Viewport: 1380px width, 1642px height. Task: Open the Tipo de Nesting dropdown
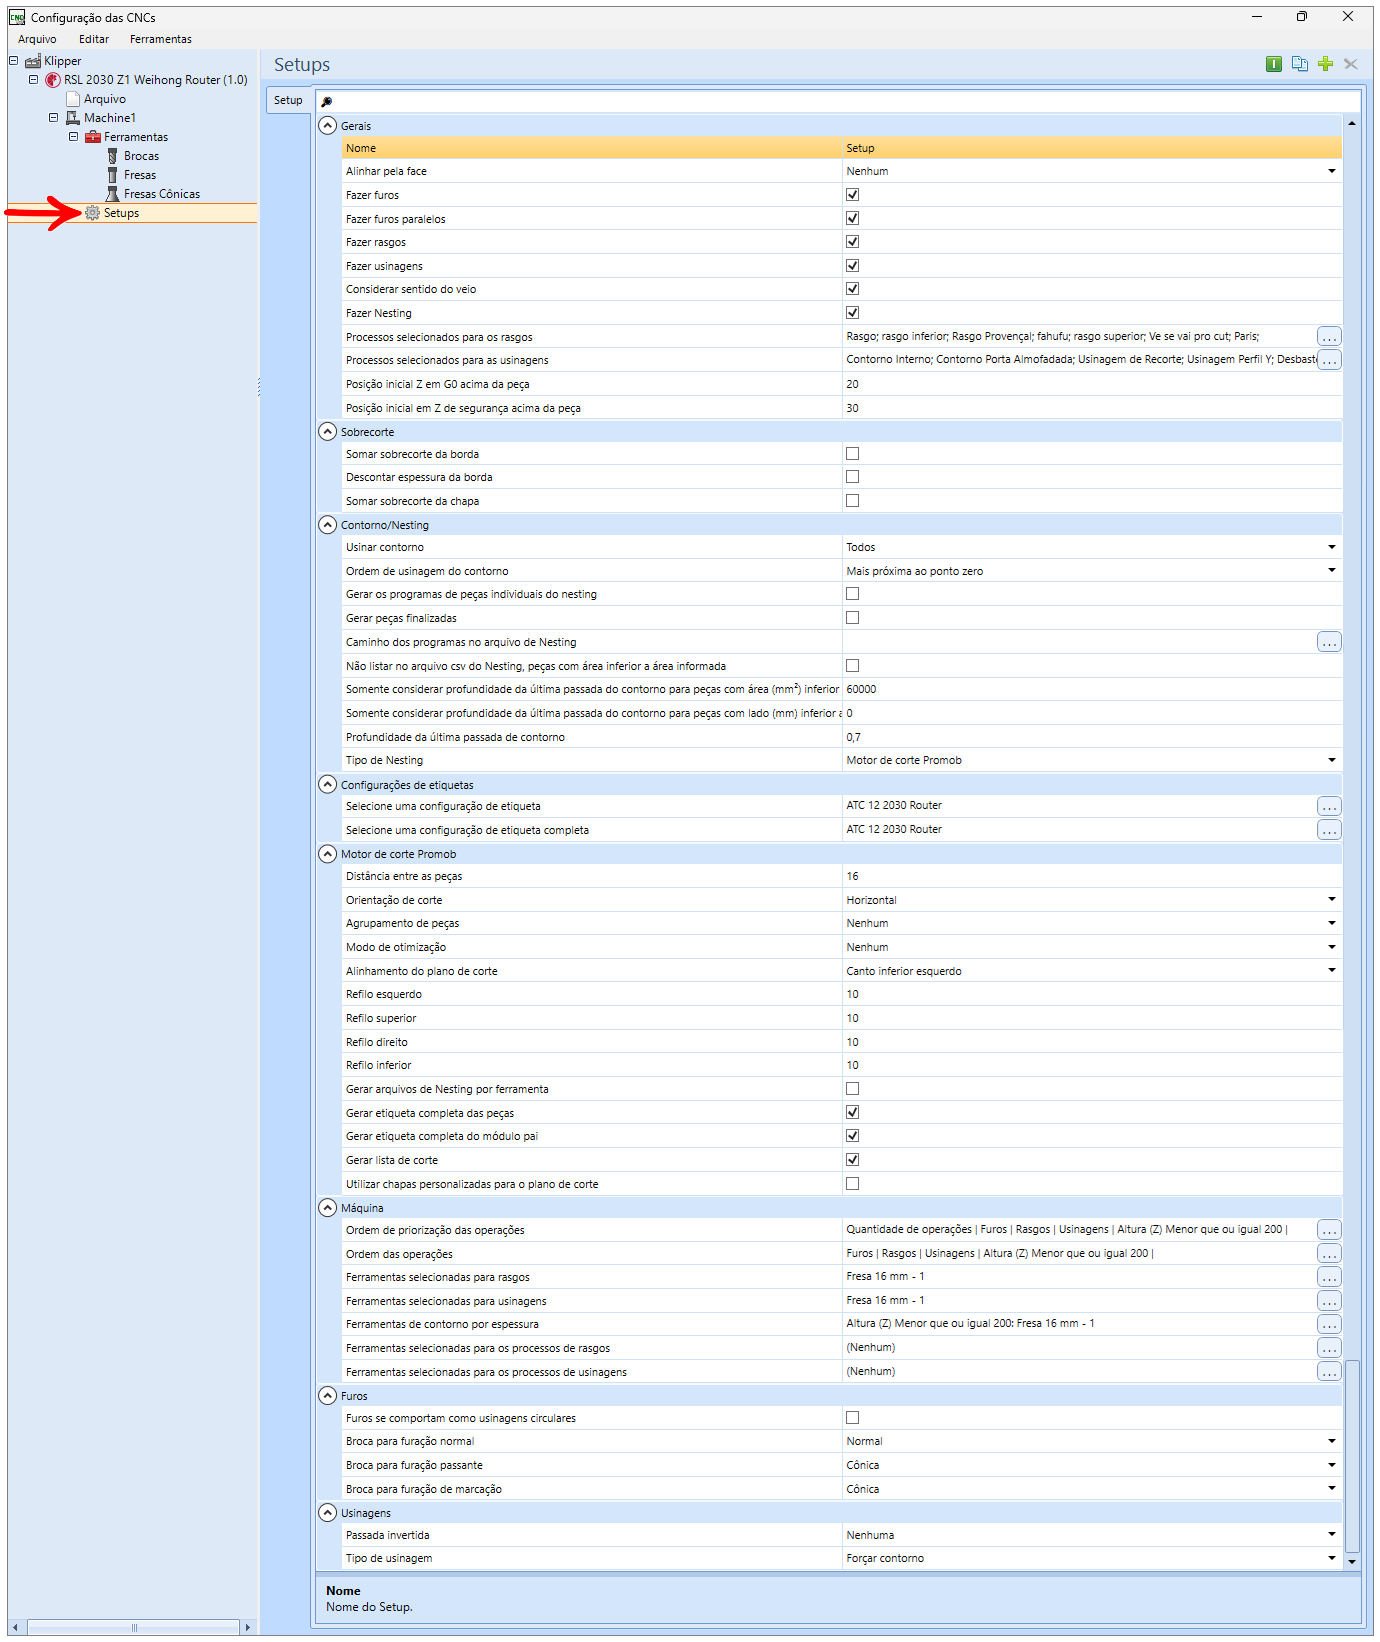[1331, 760]
